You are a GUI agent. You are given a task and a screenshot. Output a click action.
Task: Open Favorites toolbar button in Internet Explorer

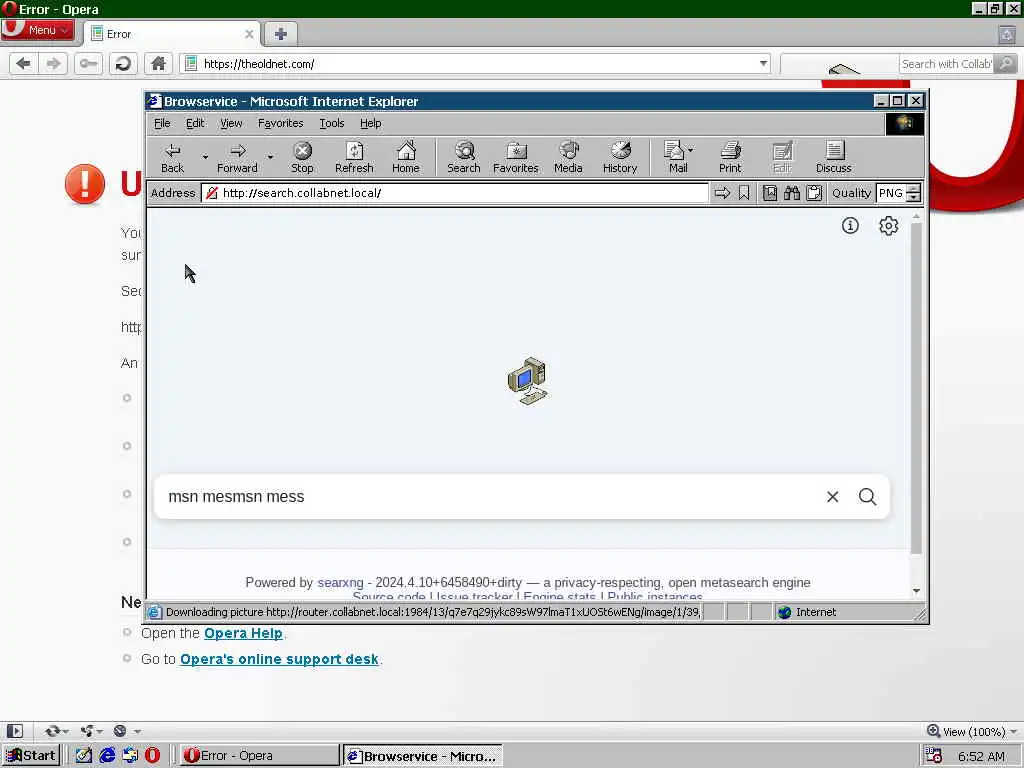tap(516, 157)
